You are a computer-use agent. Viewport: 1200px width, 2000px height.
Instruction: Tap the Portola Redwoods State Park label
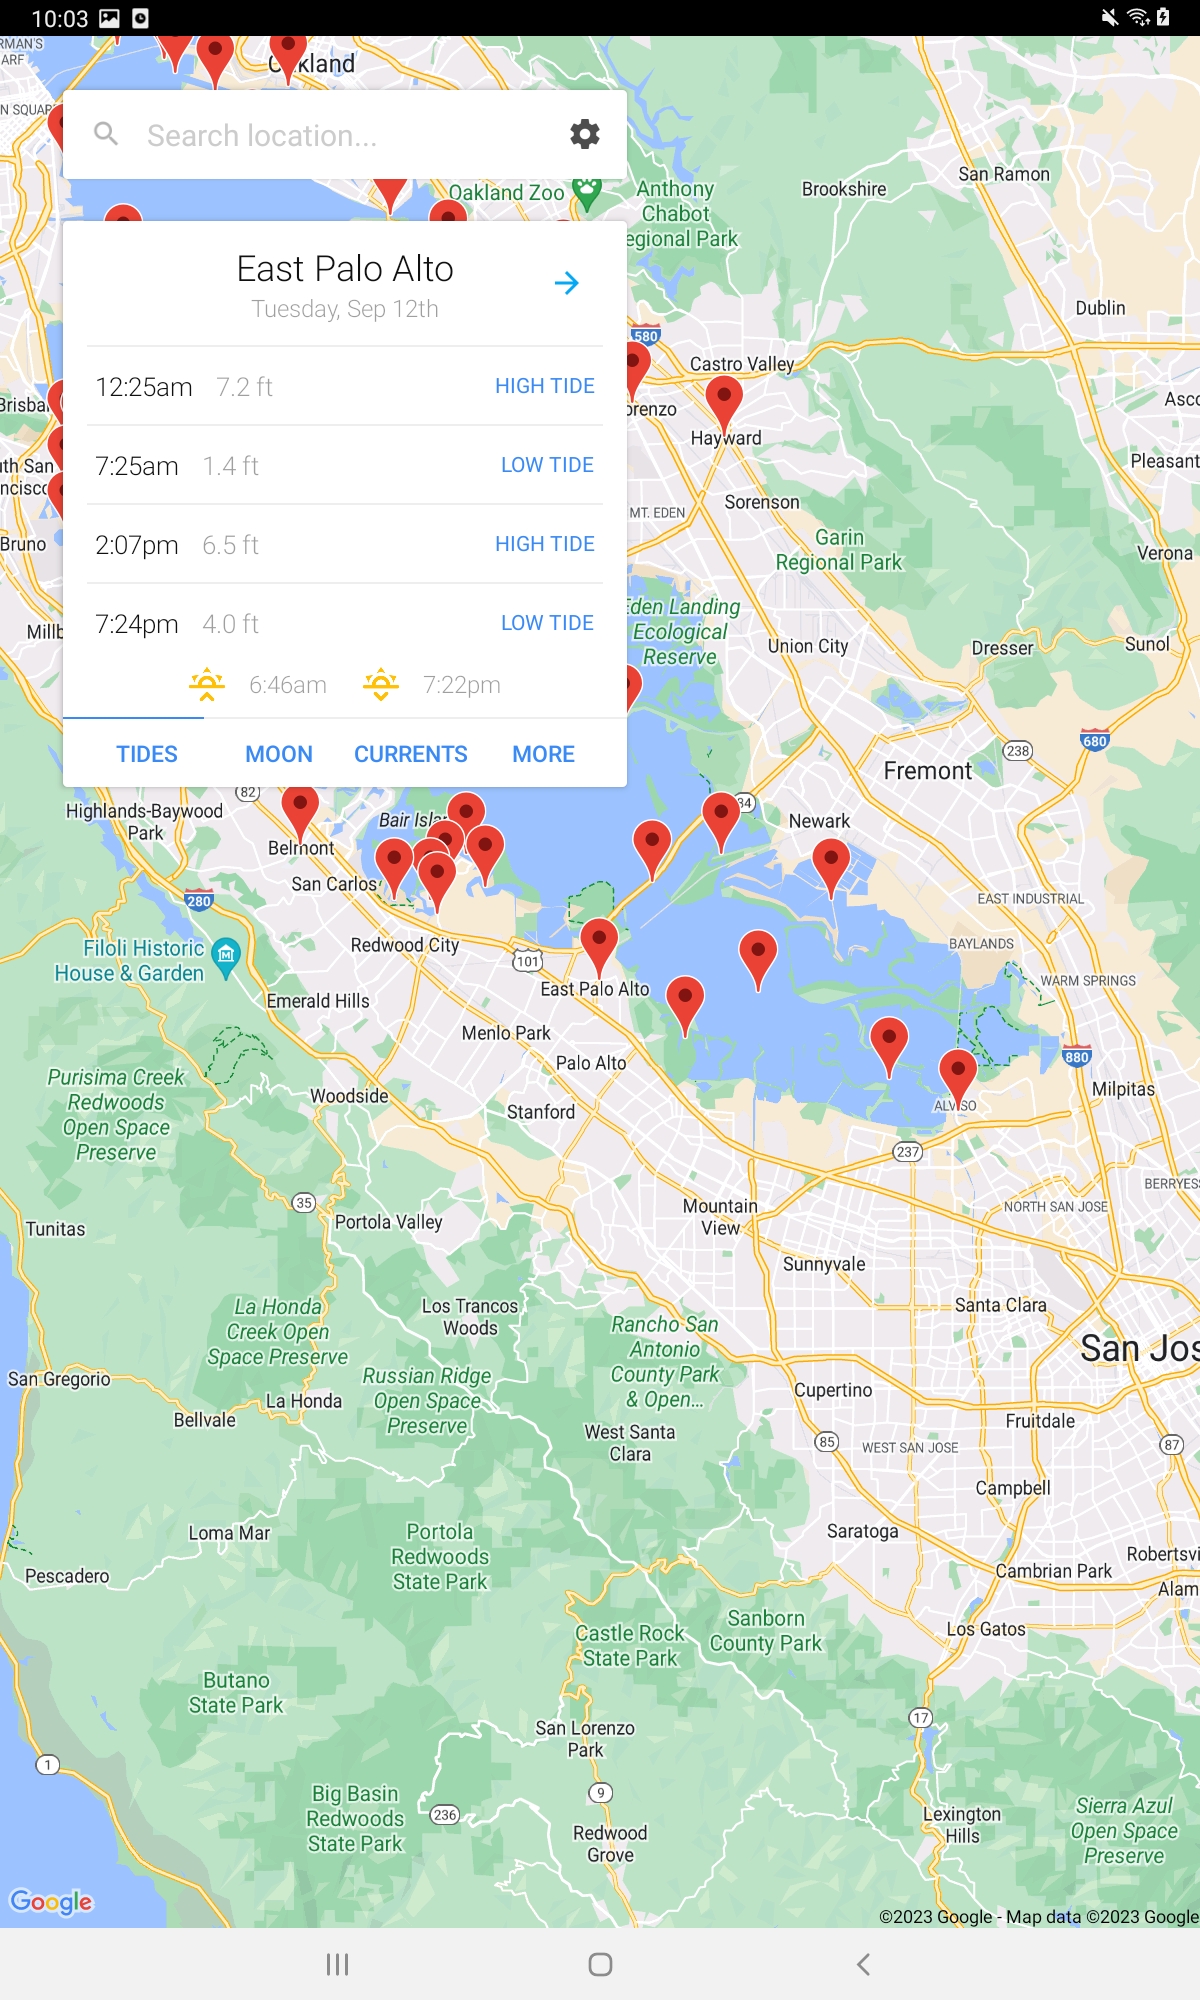(x=440, y=1557)
